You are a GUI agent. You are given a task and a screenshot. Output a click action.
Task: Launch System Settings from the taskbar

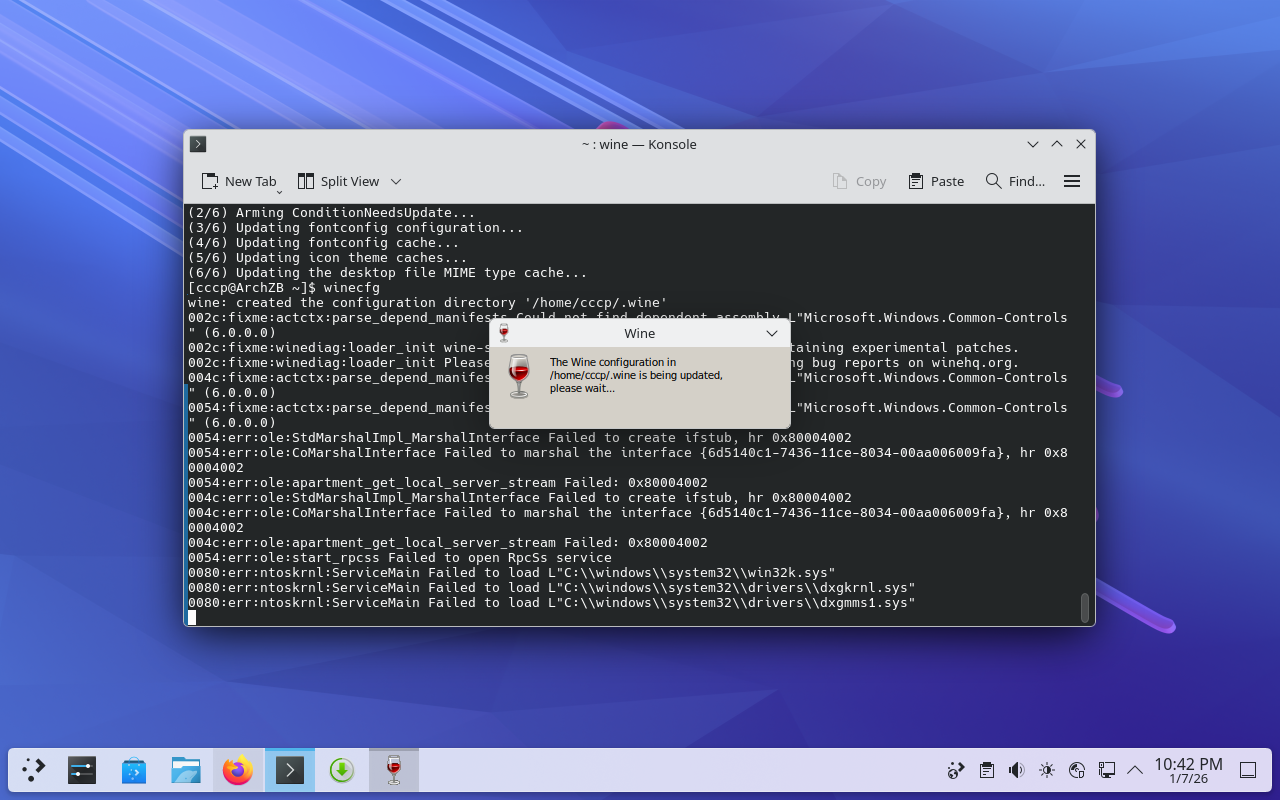click(x=82, y=770)
